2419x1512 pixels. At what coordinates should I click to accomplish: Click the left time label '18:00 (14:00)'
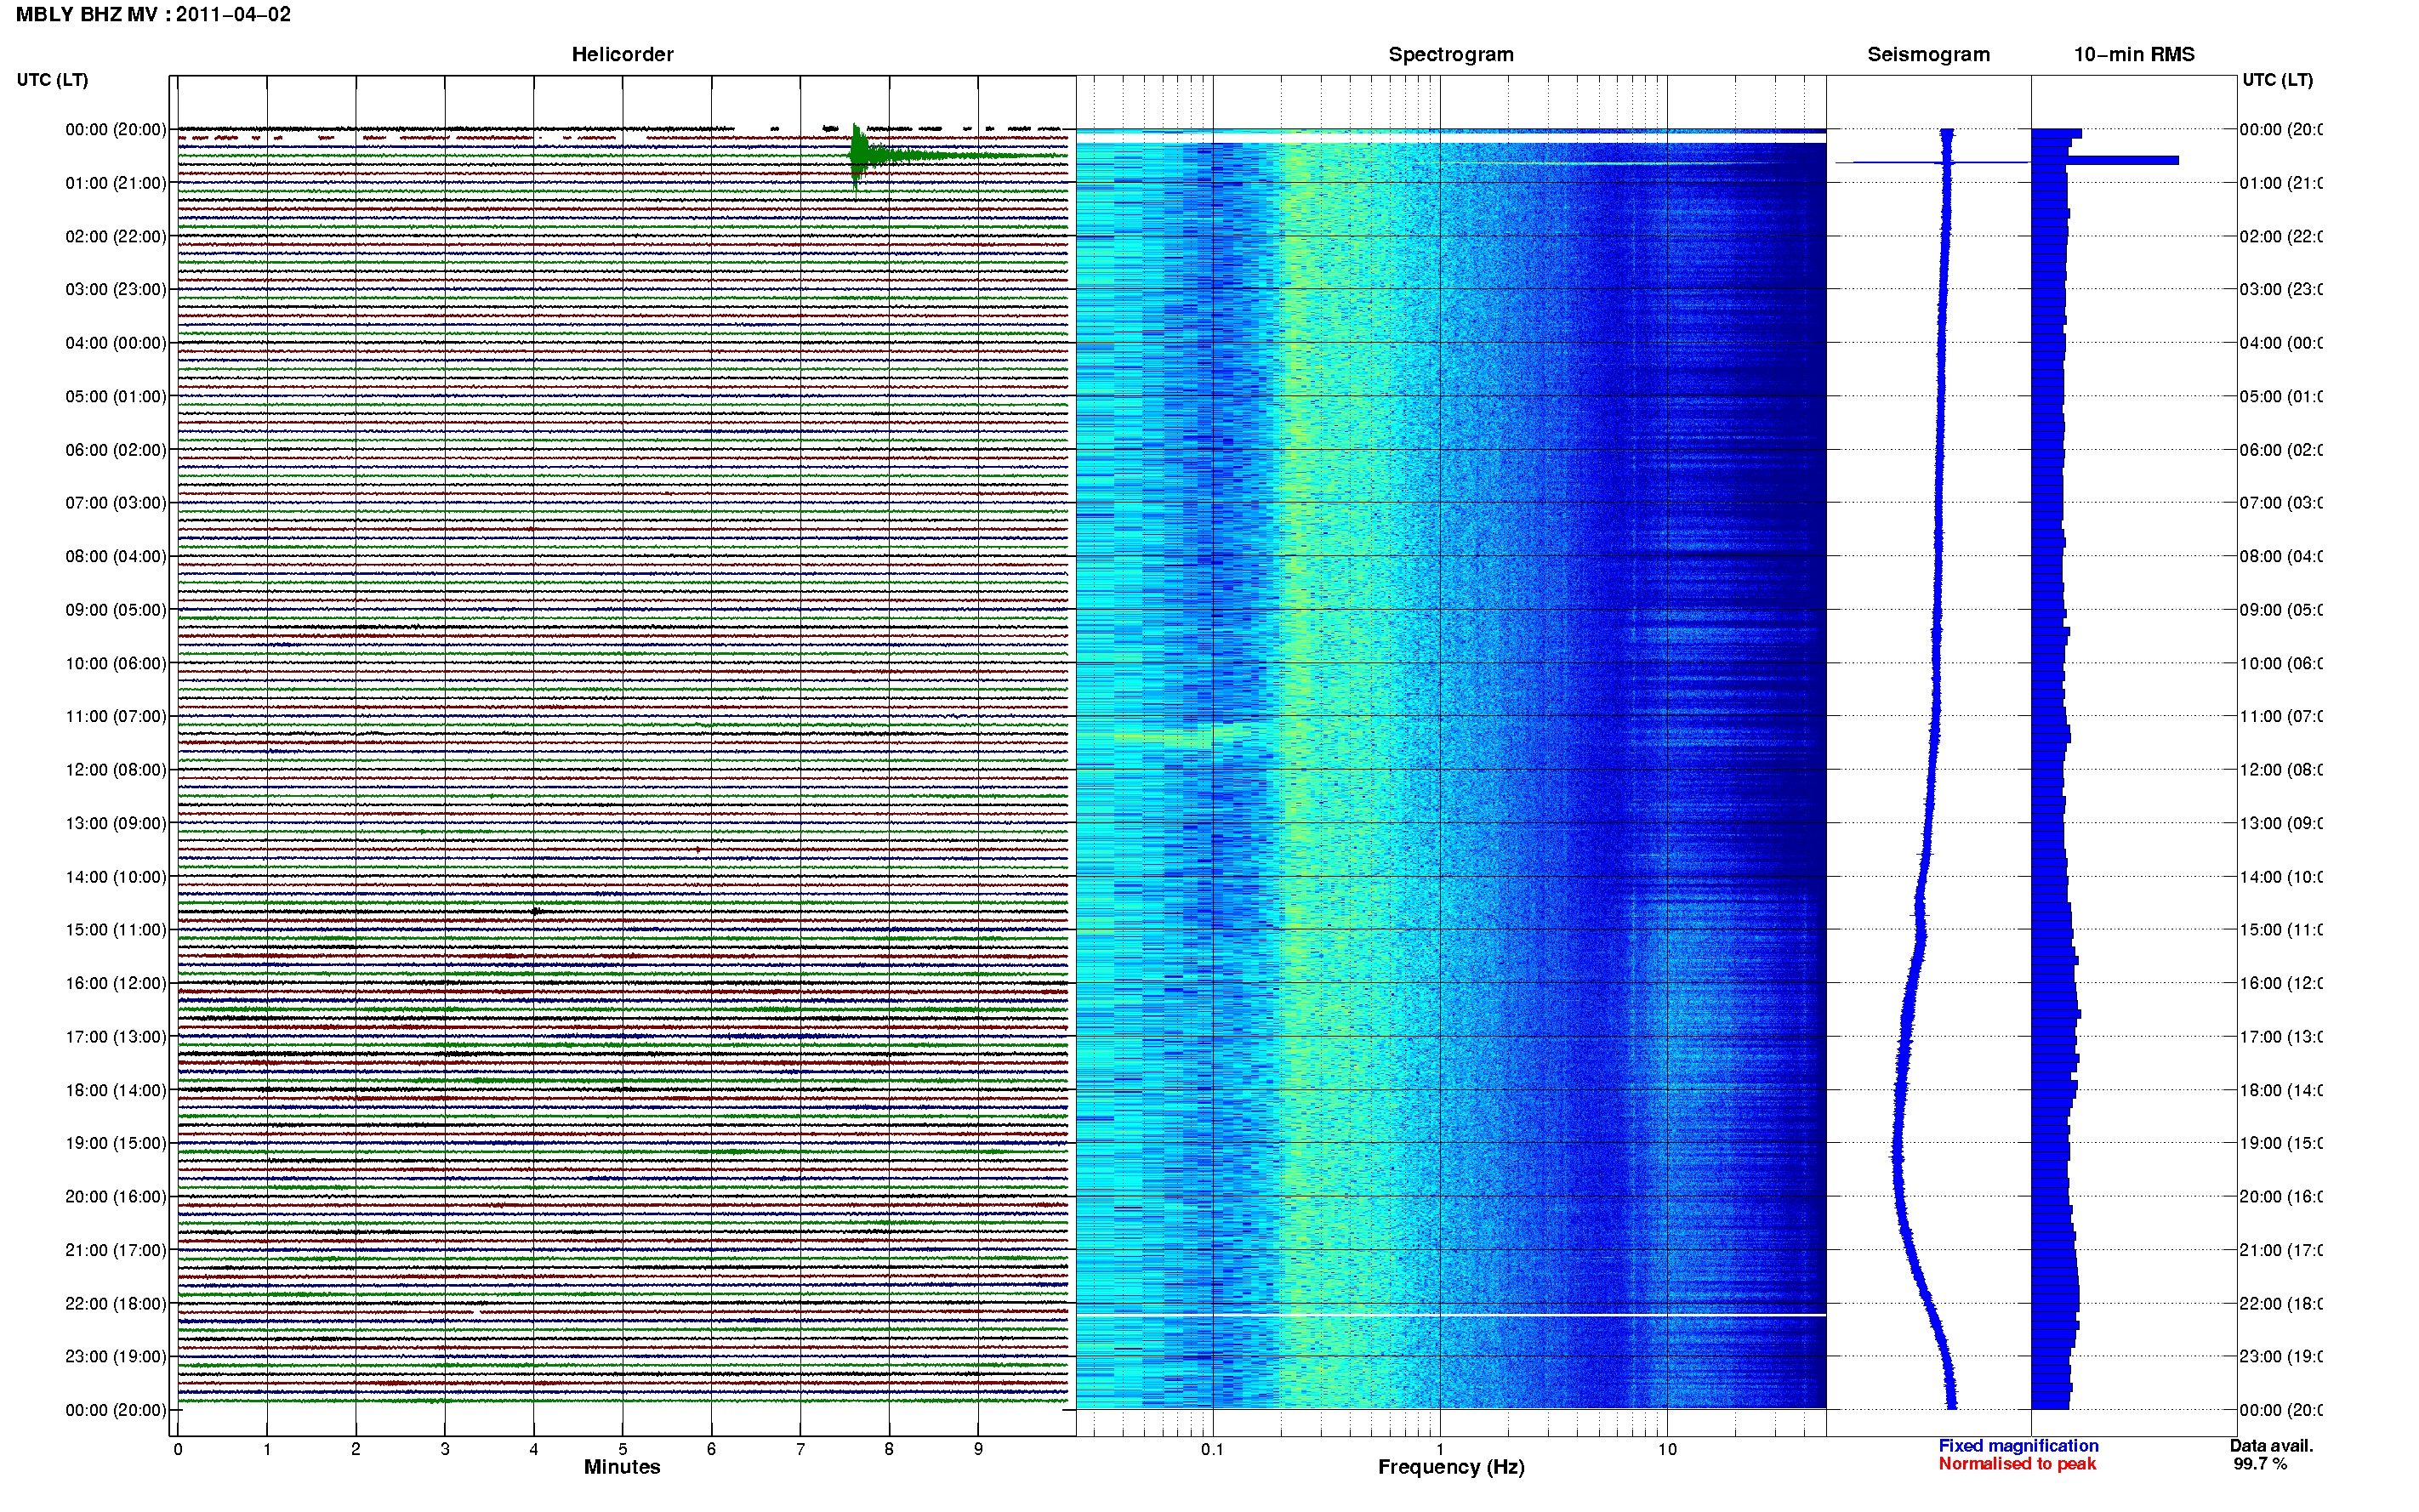(116, 1091)
